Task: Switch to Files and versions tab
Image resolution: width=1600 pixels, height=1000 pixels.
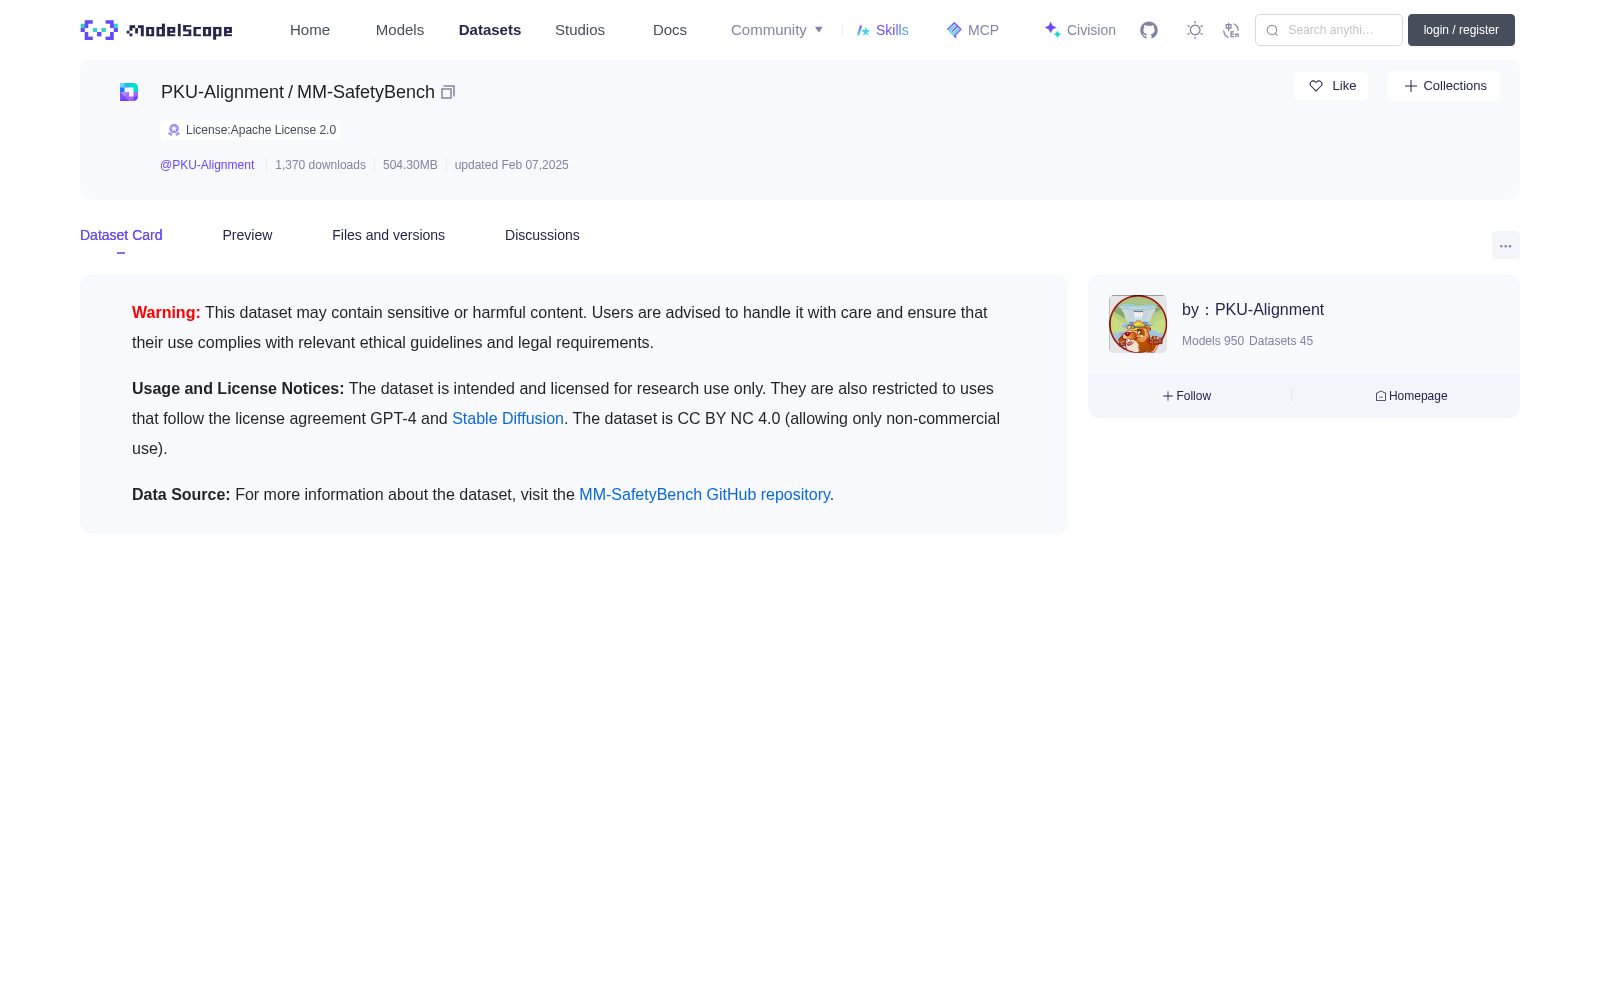Action: (x=388, y=235)
